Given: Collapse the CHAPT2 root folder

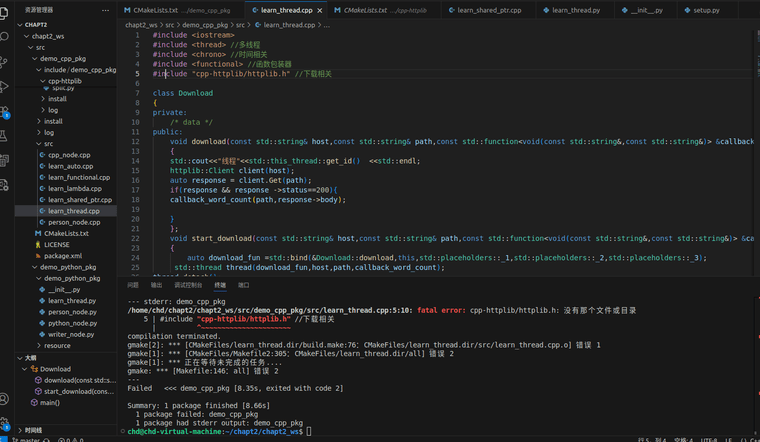Looking at the screenshot, I should pyautogui.click(x=20, y=25).
